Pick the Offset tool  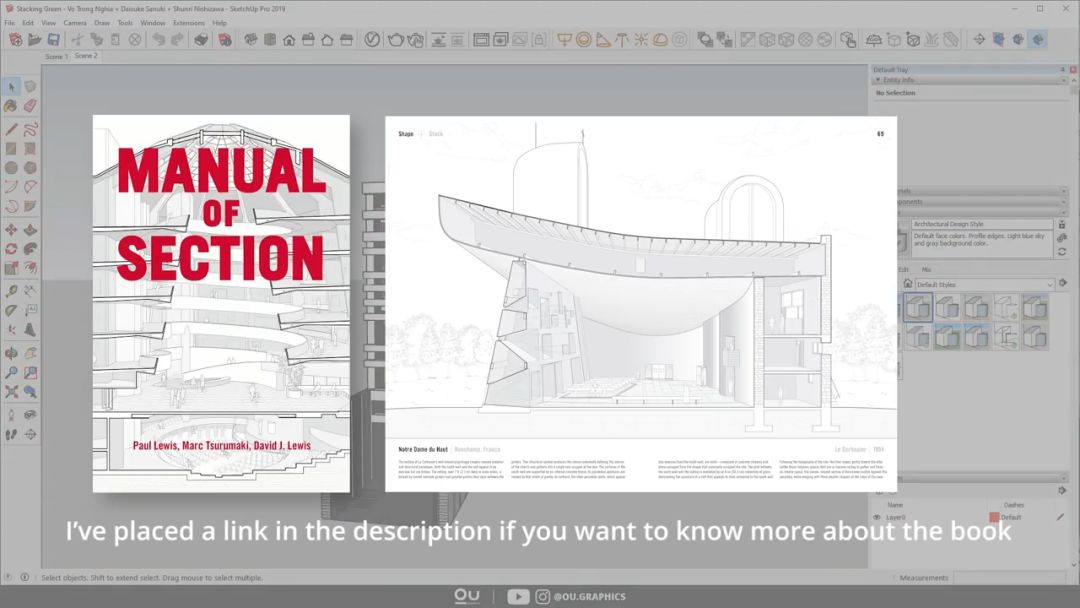click(30, 268)
